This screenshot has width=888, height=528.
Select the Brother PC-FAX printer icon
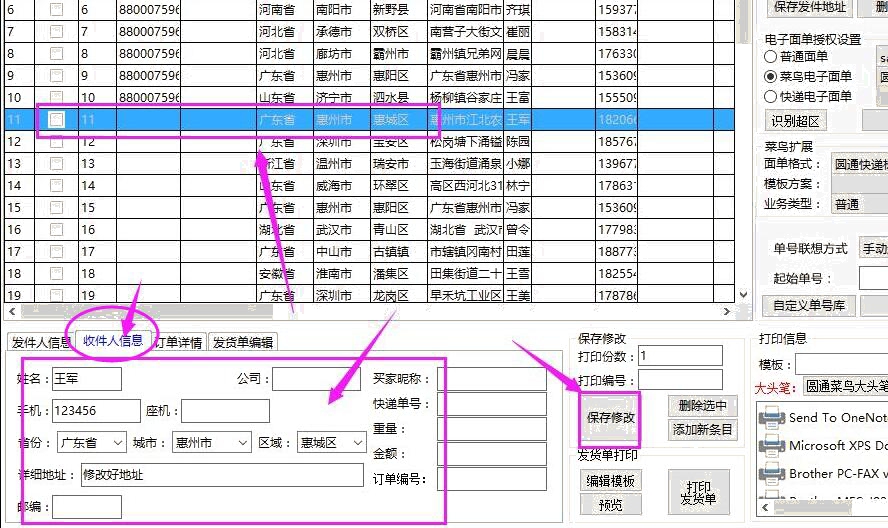pos(772,474)
